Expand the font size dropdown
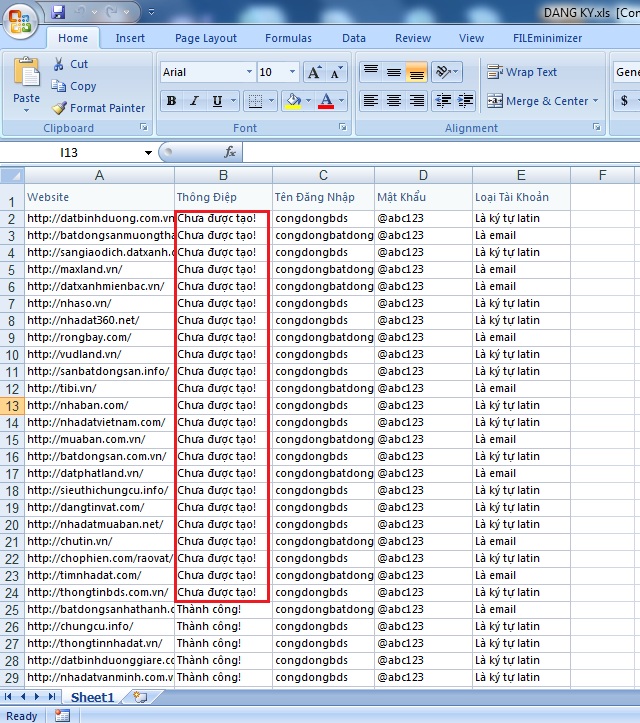The width and height of the screenshot is (640, 723). [x=293, y=72]
